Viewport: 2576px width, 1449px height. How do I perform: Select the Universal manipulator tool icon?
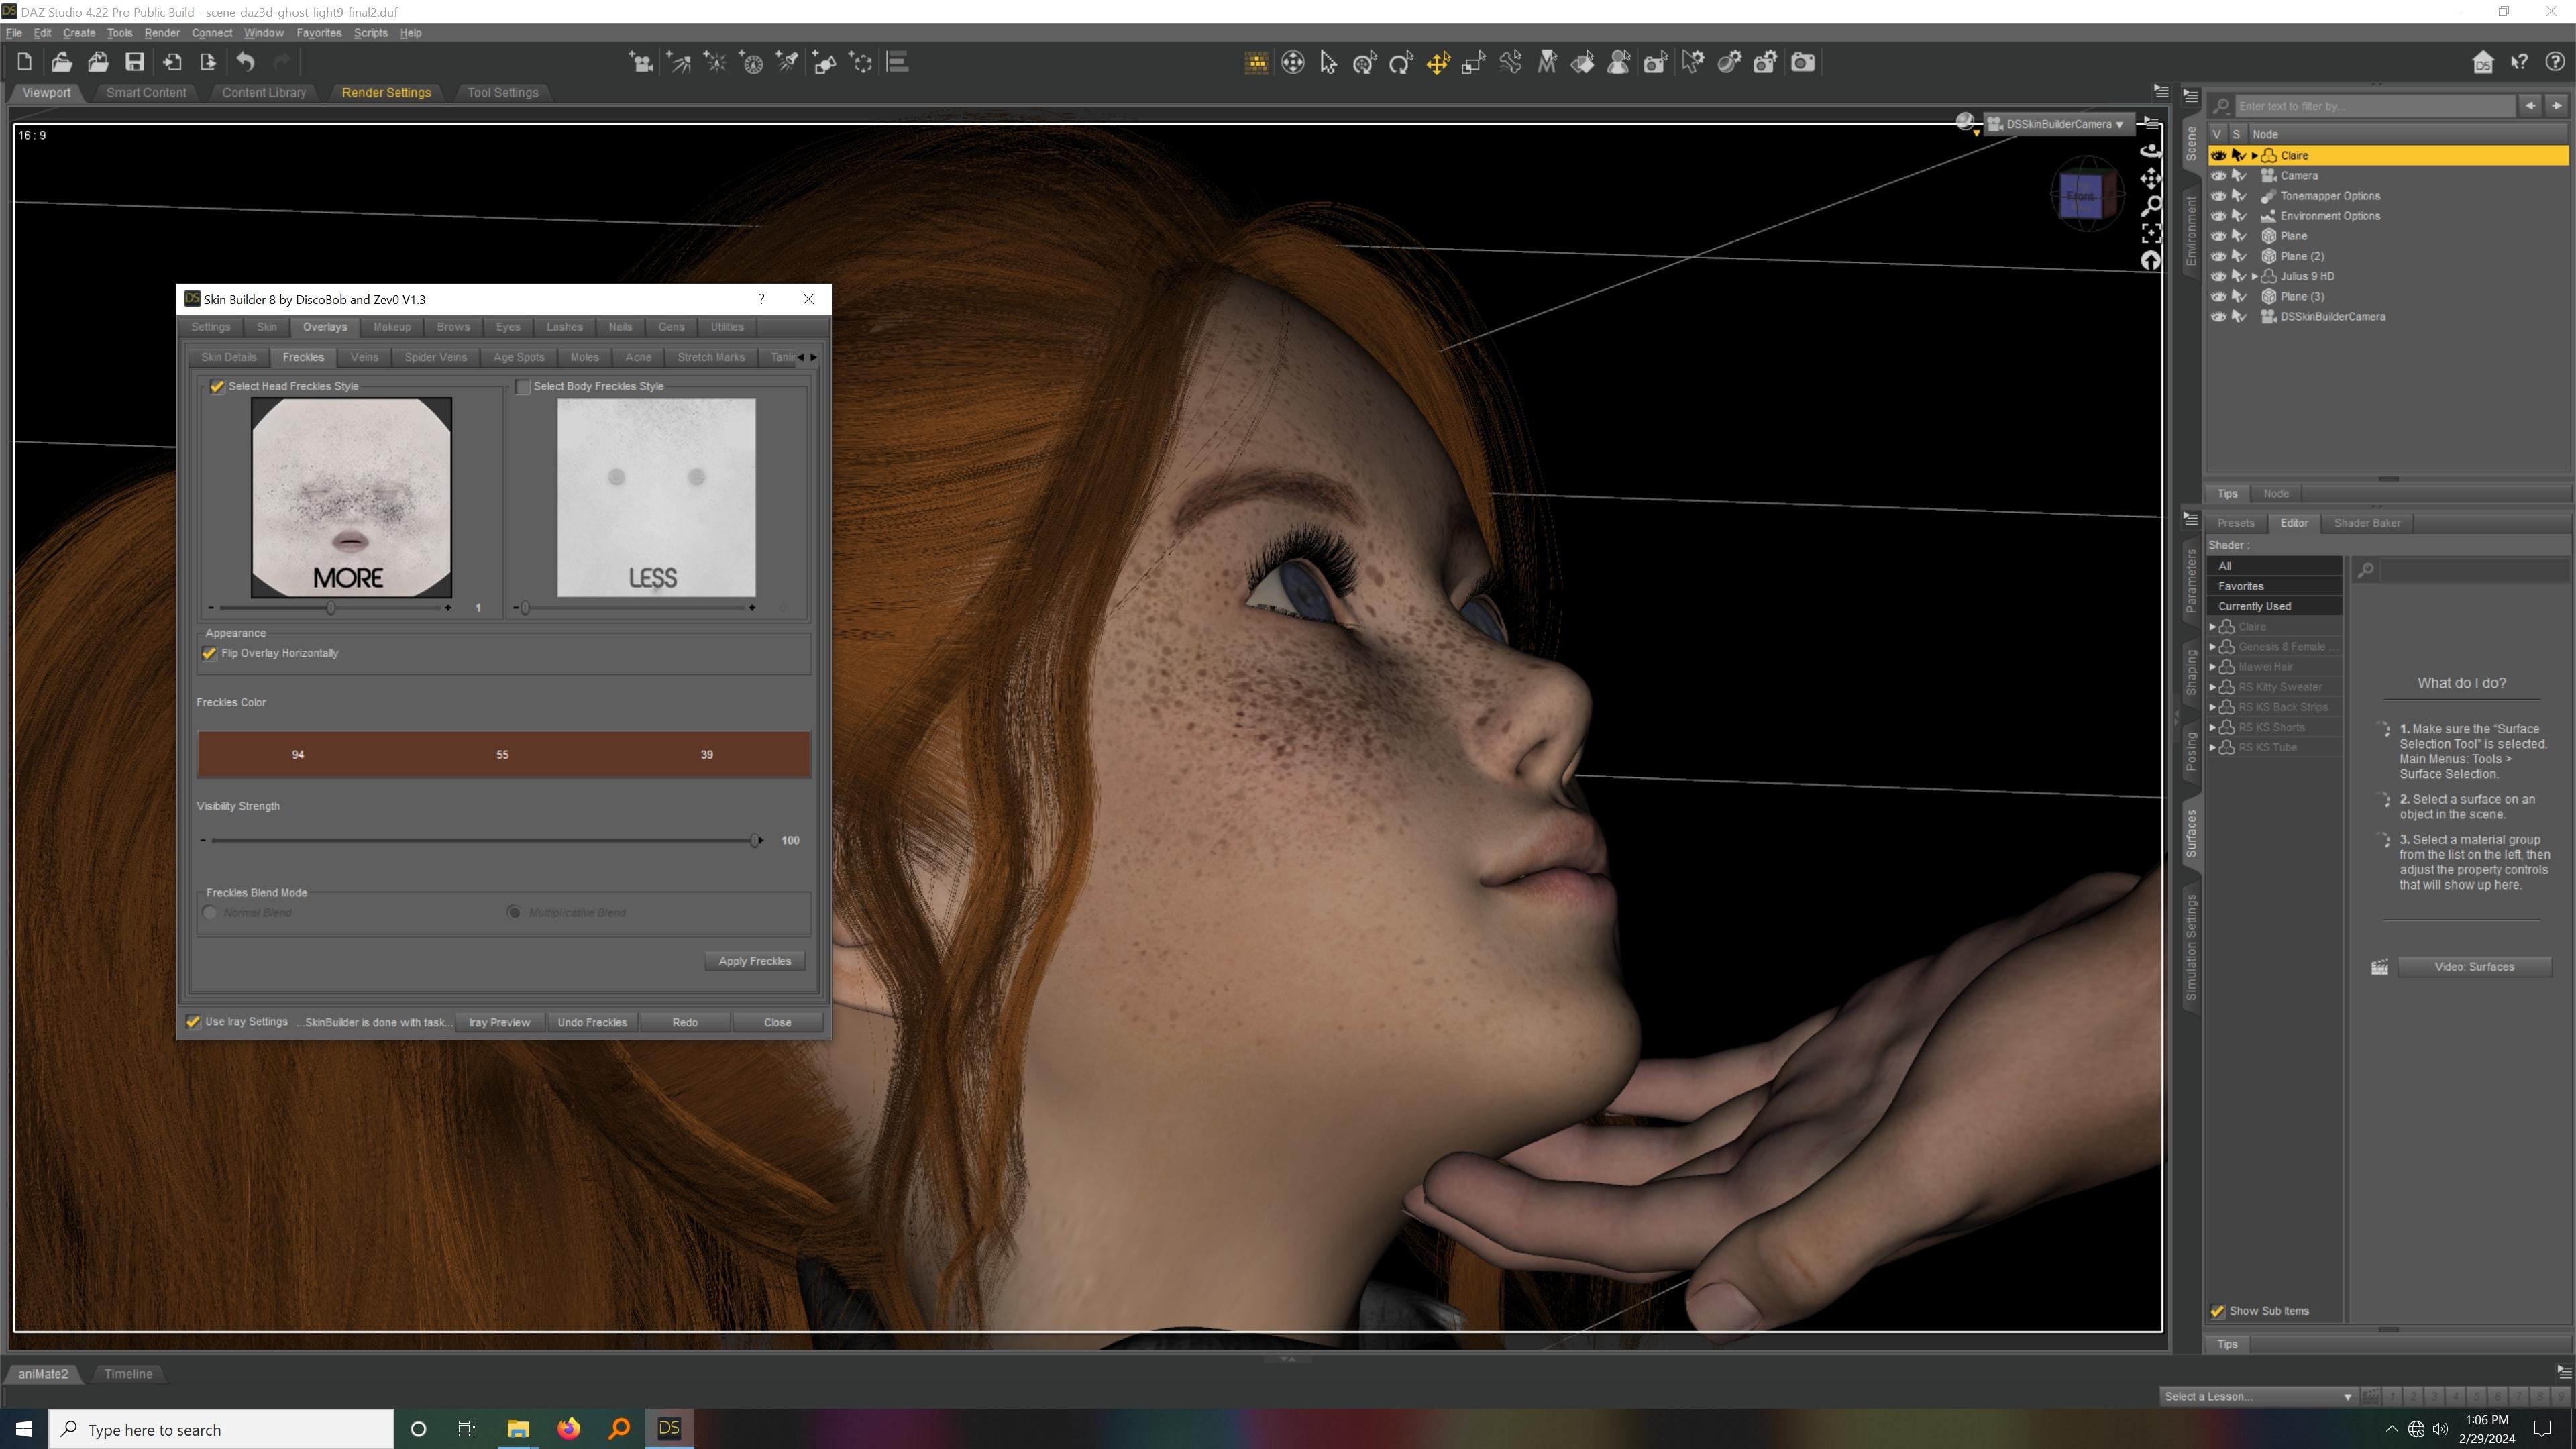point(1292,63)
